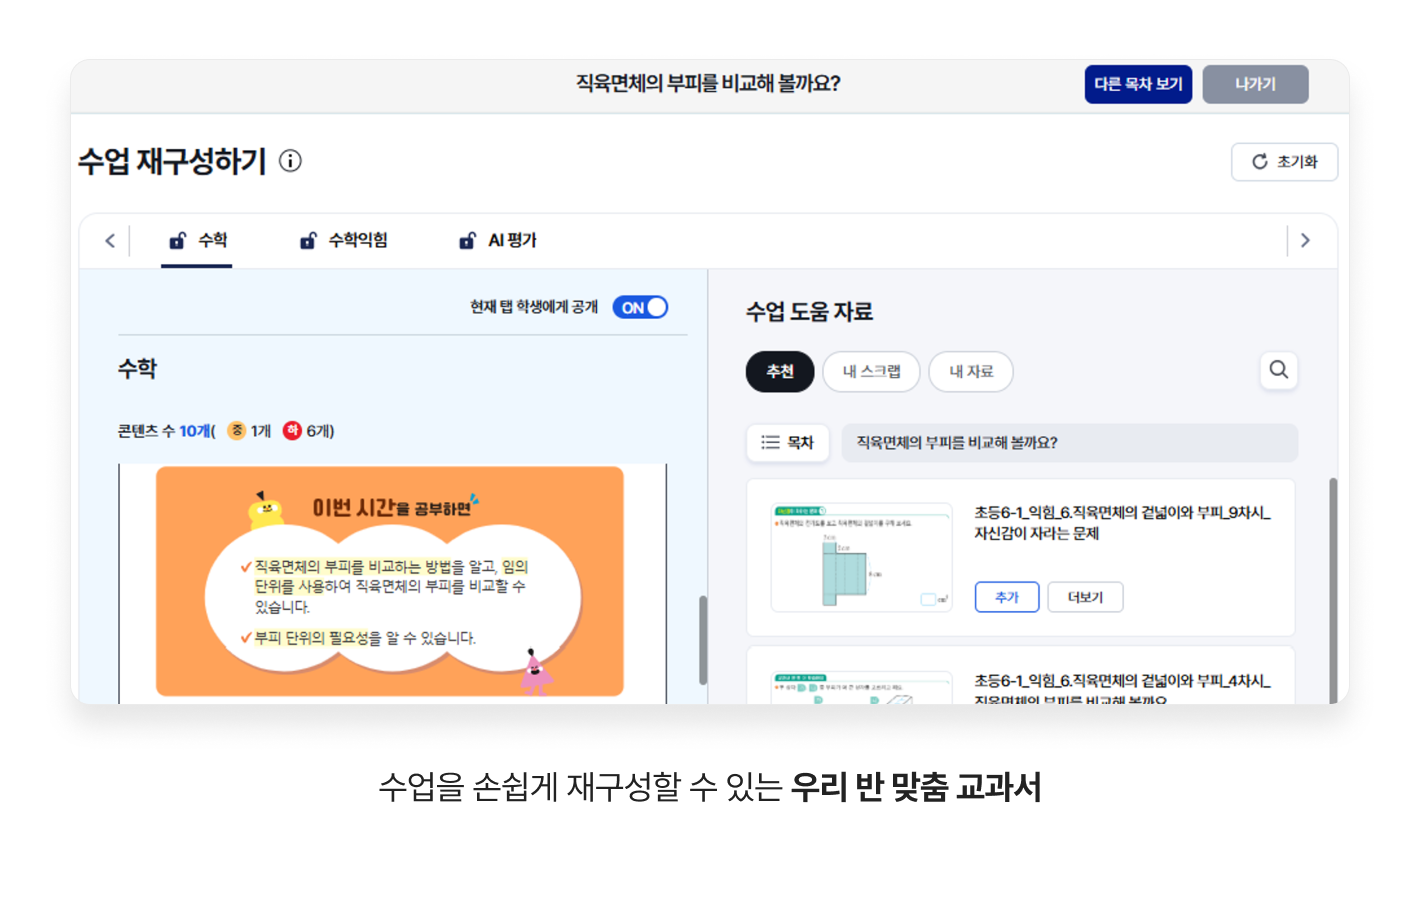The image size is (1420, 913).
Task: Click the lock icon on 수학 tab
Action: (178, 241)
